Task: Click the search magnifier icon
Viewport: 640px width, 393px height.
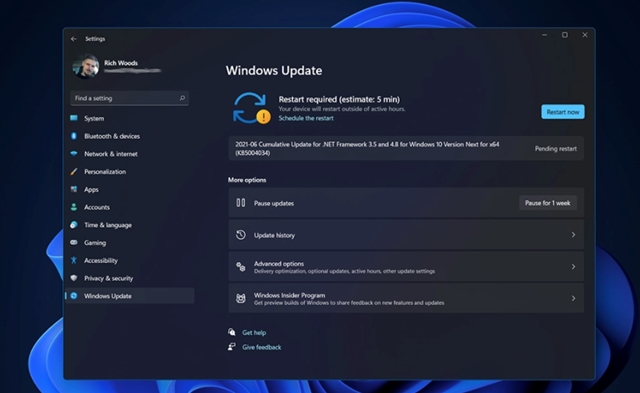Action: pyautogui.click(x=182, y=98)
